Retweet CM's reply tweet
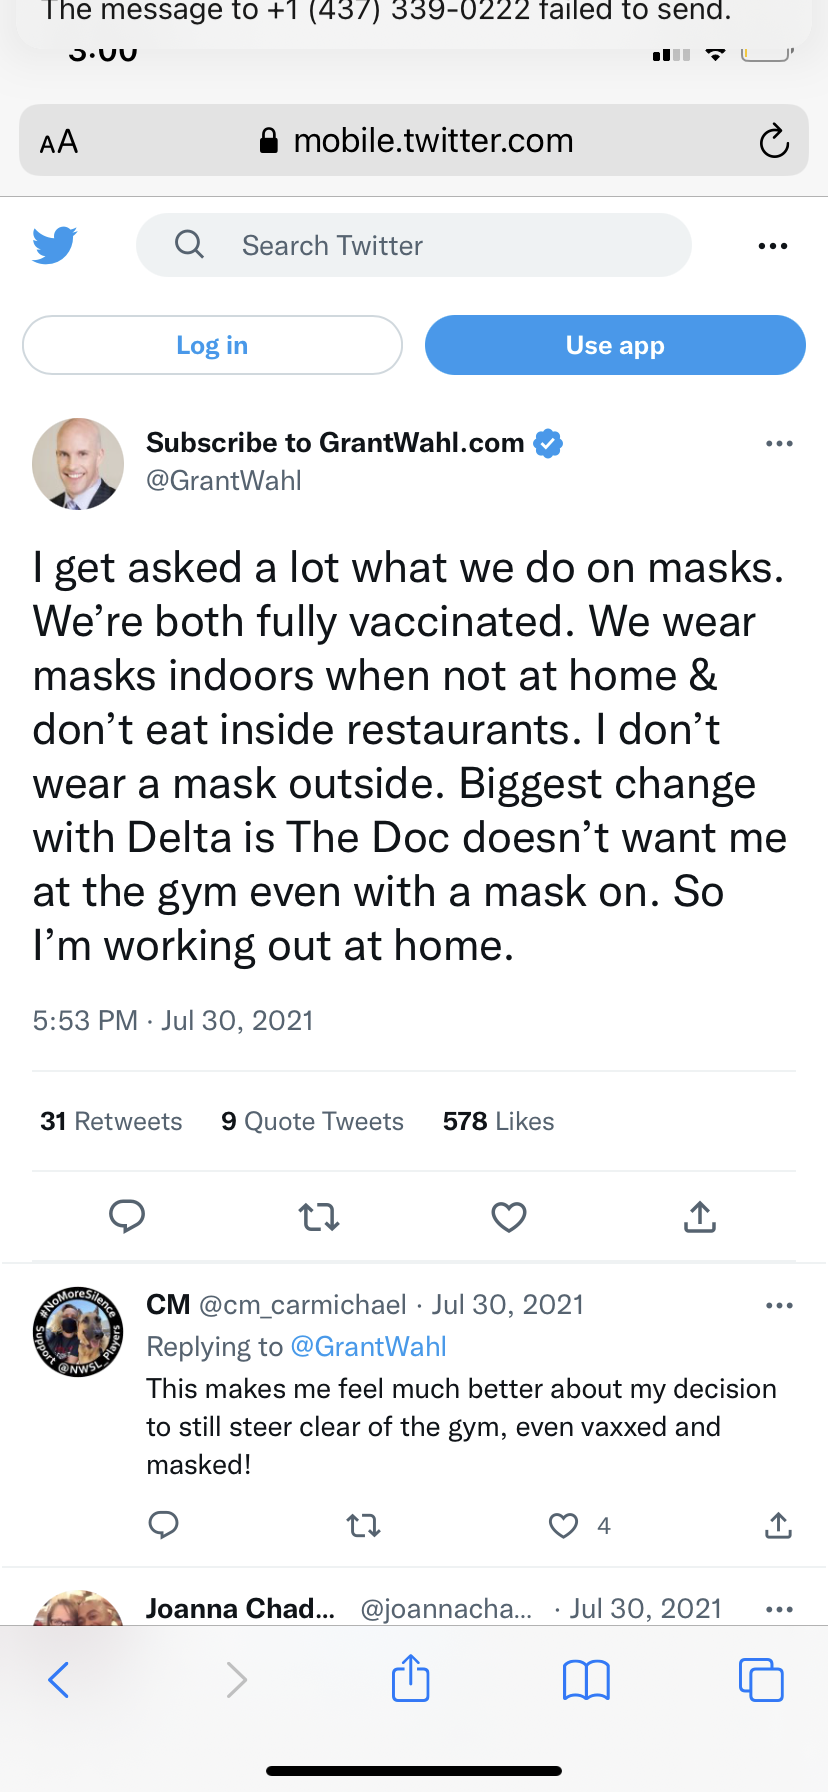Viewport: 828px width, 1792px height. click(x=363, y=1525)
